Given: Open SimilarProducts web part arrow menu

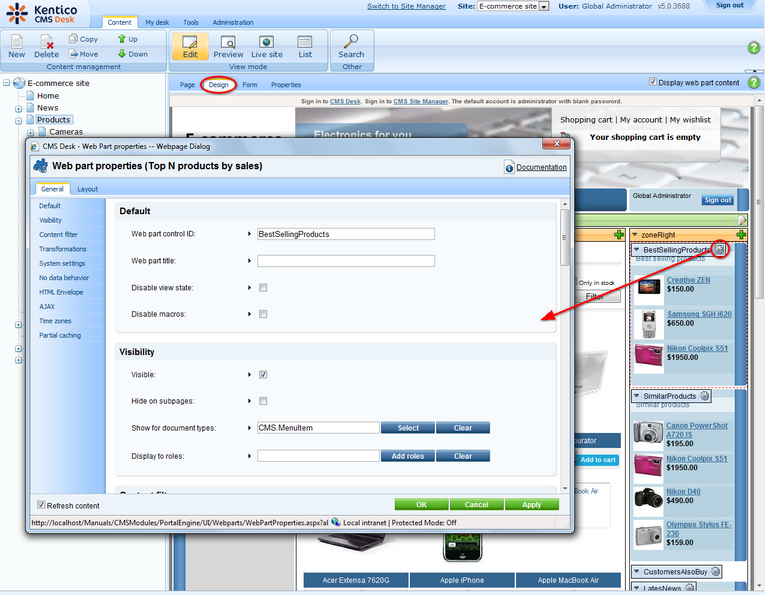Looking at the screenshot, I should [637, 396].
